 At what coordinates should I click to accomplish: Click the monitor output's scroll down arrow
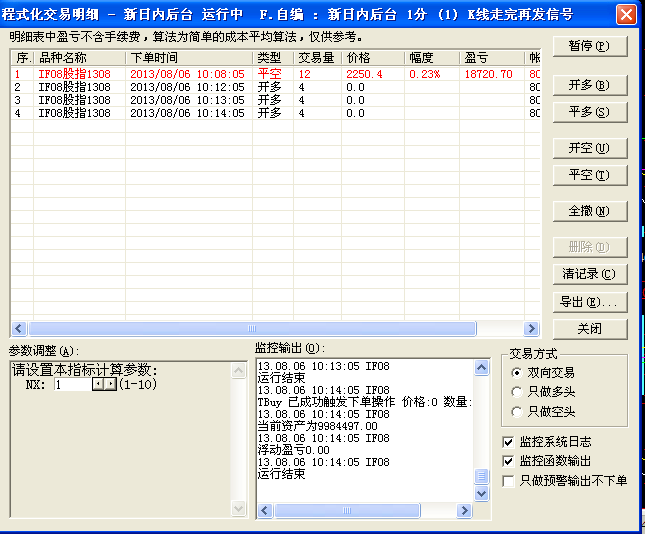481,493
